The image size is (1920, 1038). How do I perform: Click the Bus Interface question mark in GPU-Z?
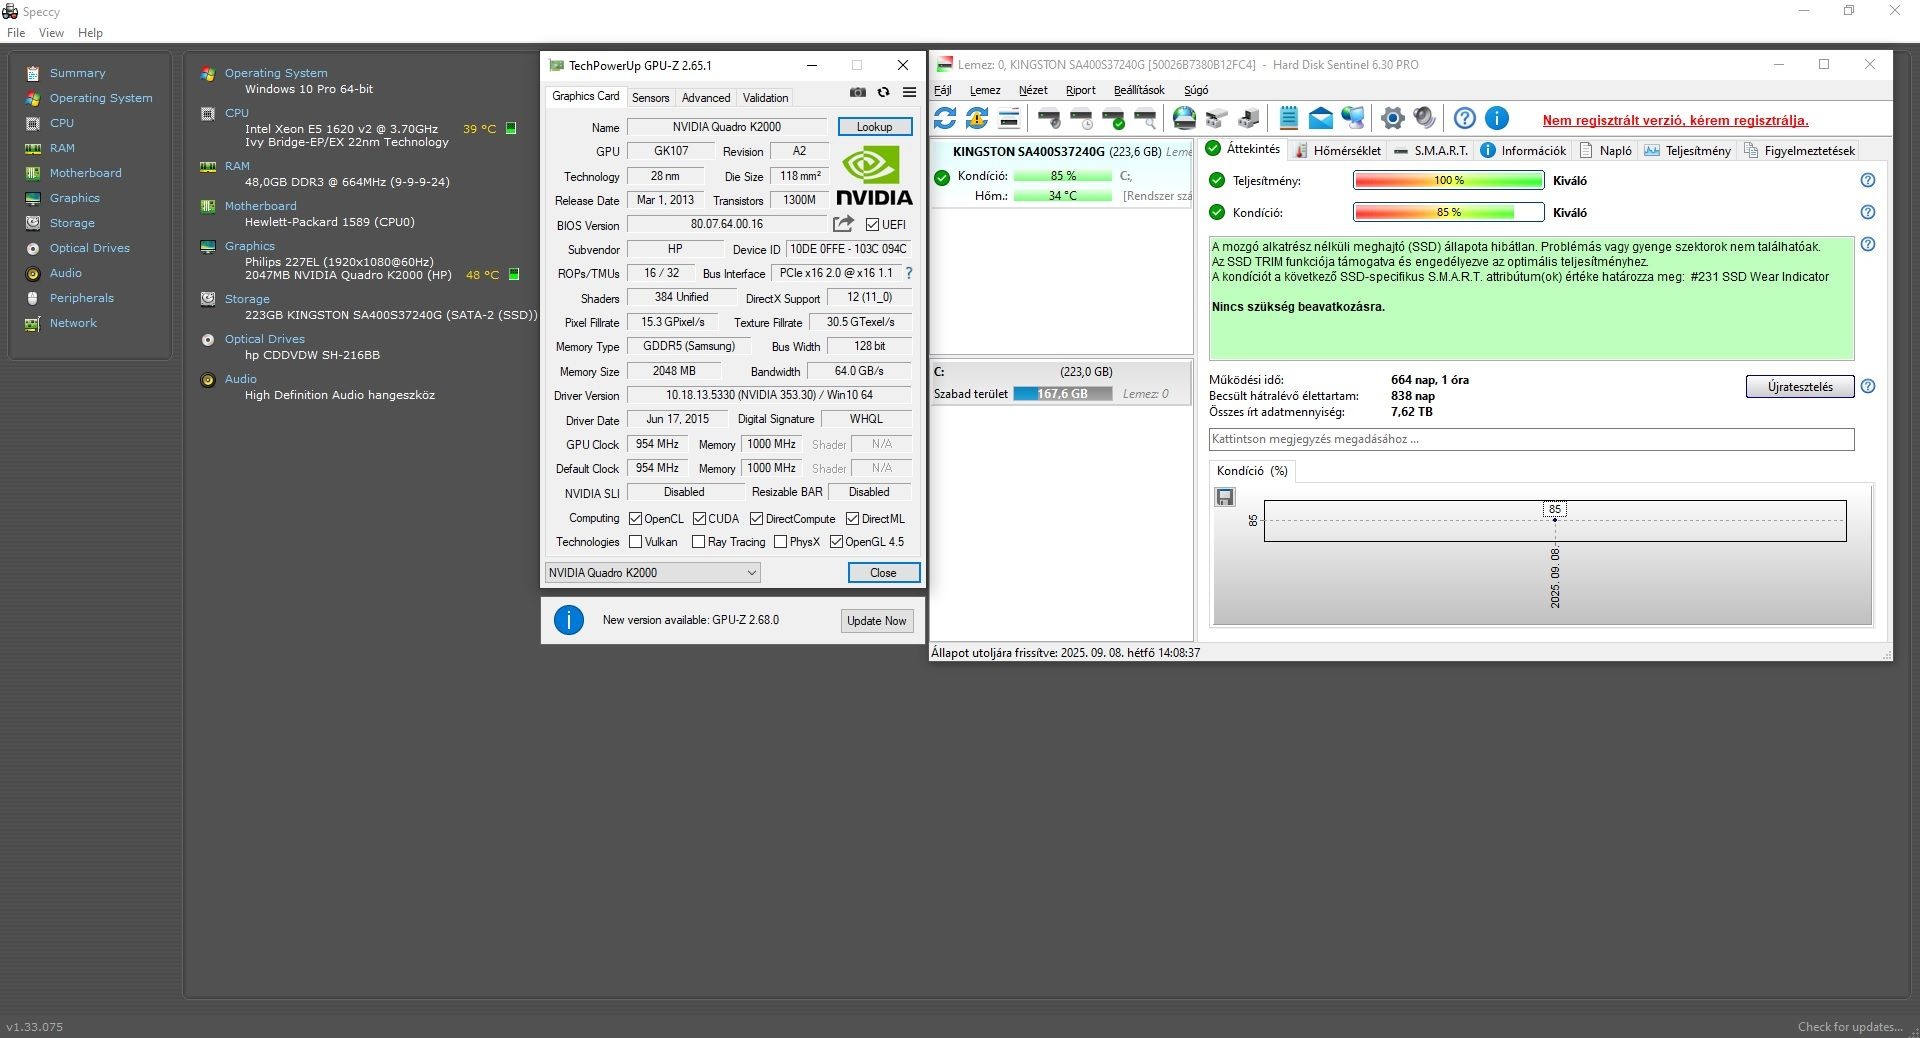909,273
